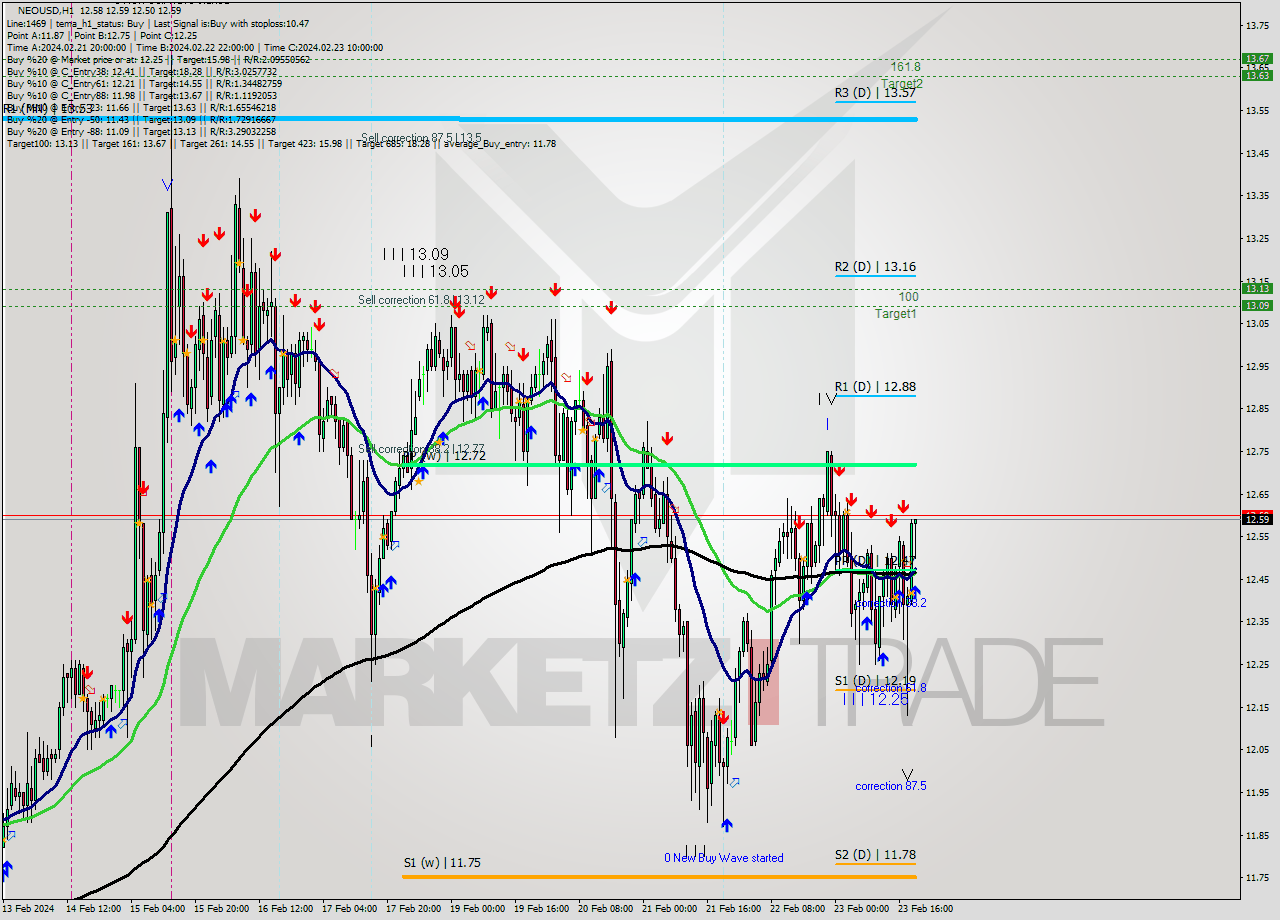Click the 161.8 Fibonacci level label
Image resolution: width=1280 pixels, height=920 pixels.
tap(905, 67)
